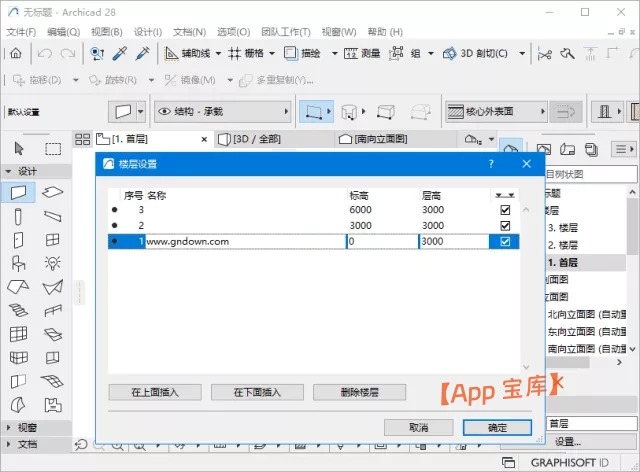This screenshot has width=640, height=472.
Task: Toggle checkbox for story 1 row
Action: pos(505,242)
